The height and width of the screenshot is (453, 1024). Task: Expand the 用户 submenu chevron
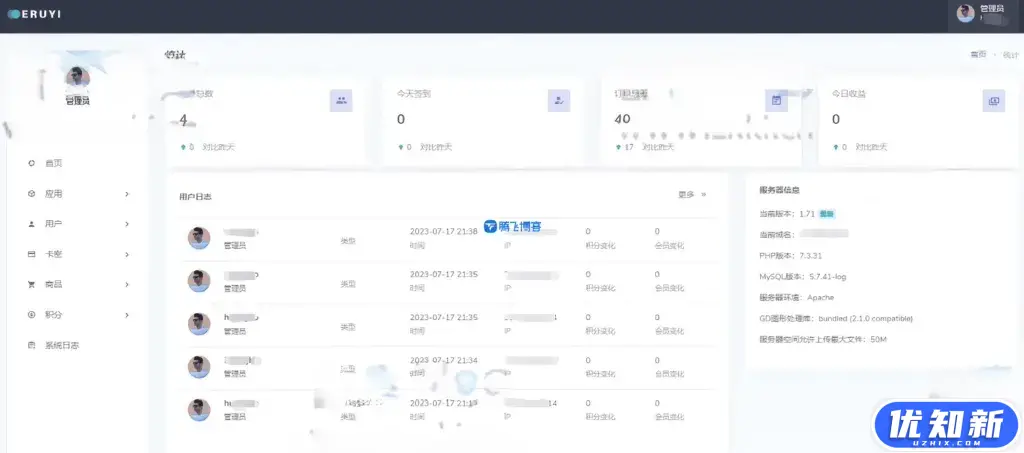(126, 224)
